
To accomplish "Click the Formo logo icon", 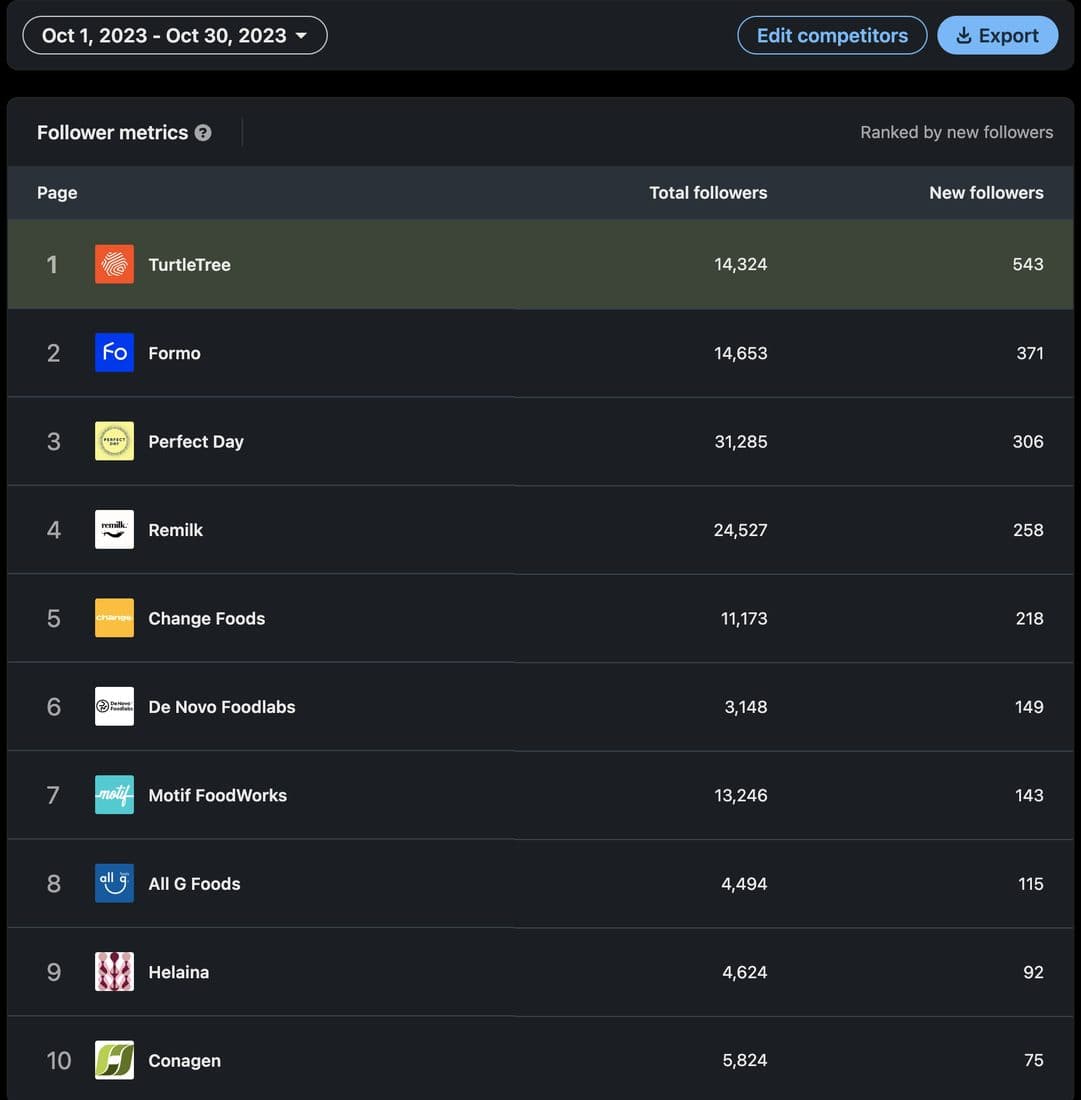I will (x=114, y=353).
